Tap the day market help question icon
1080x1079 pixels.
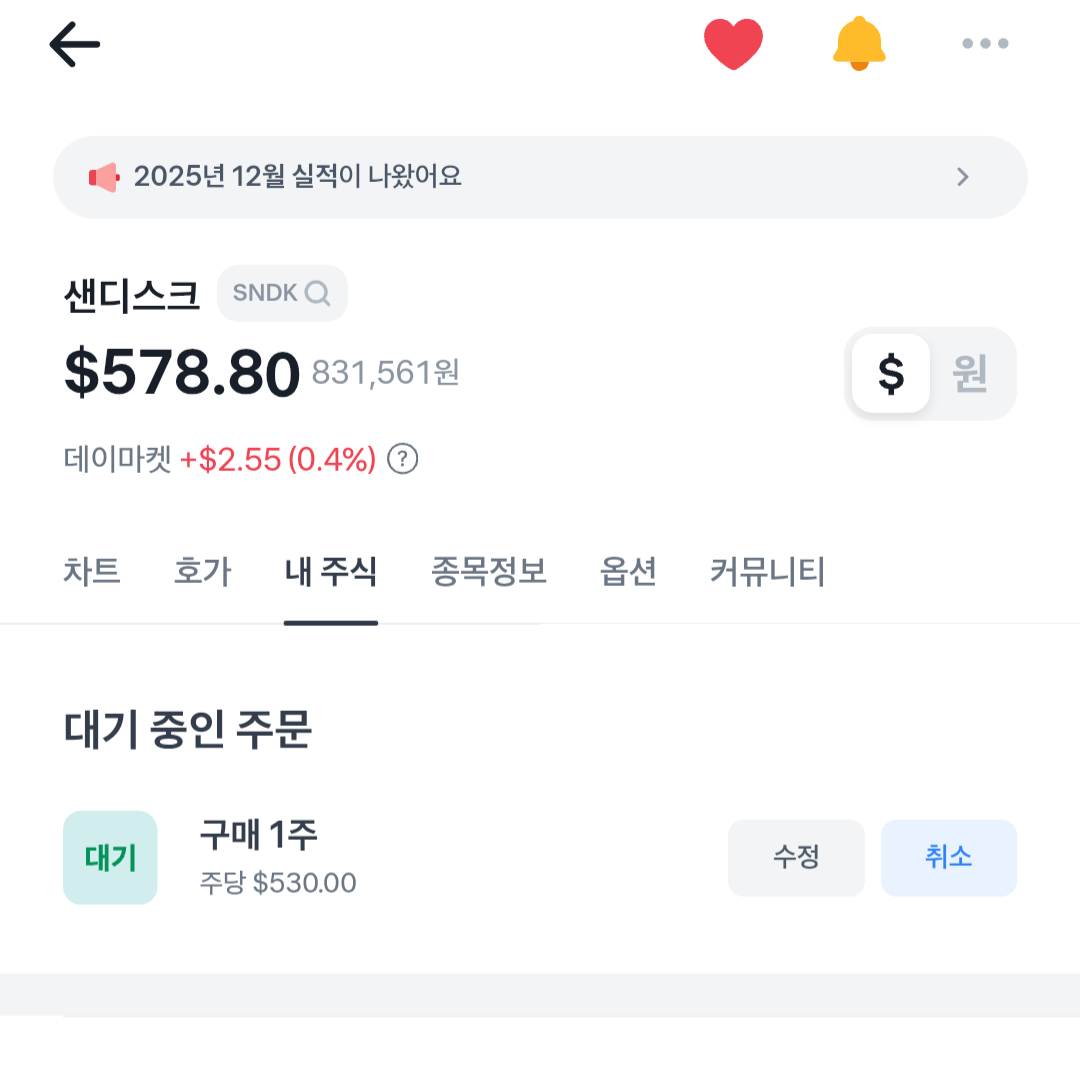(402, 460)
